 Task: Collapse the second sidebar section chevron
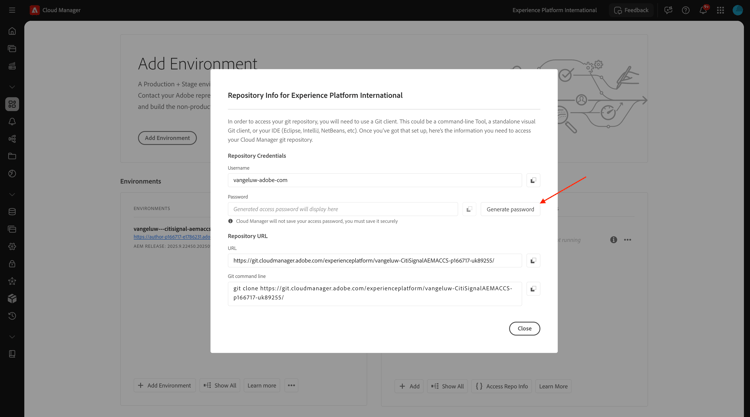click(x=12, y=195)
